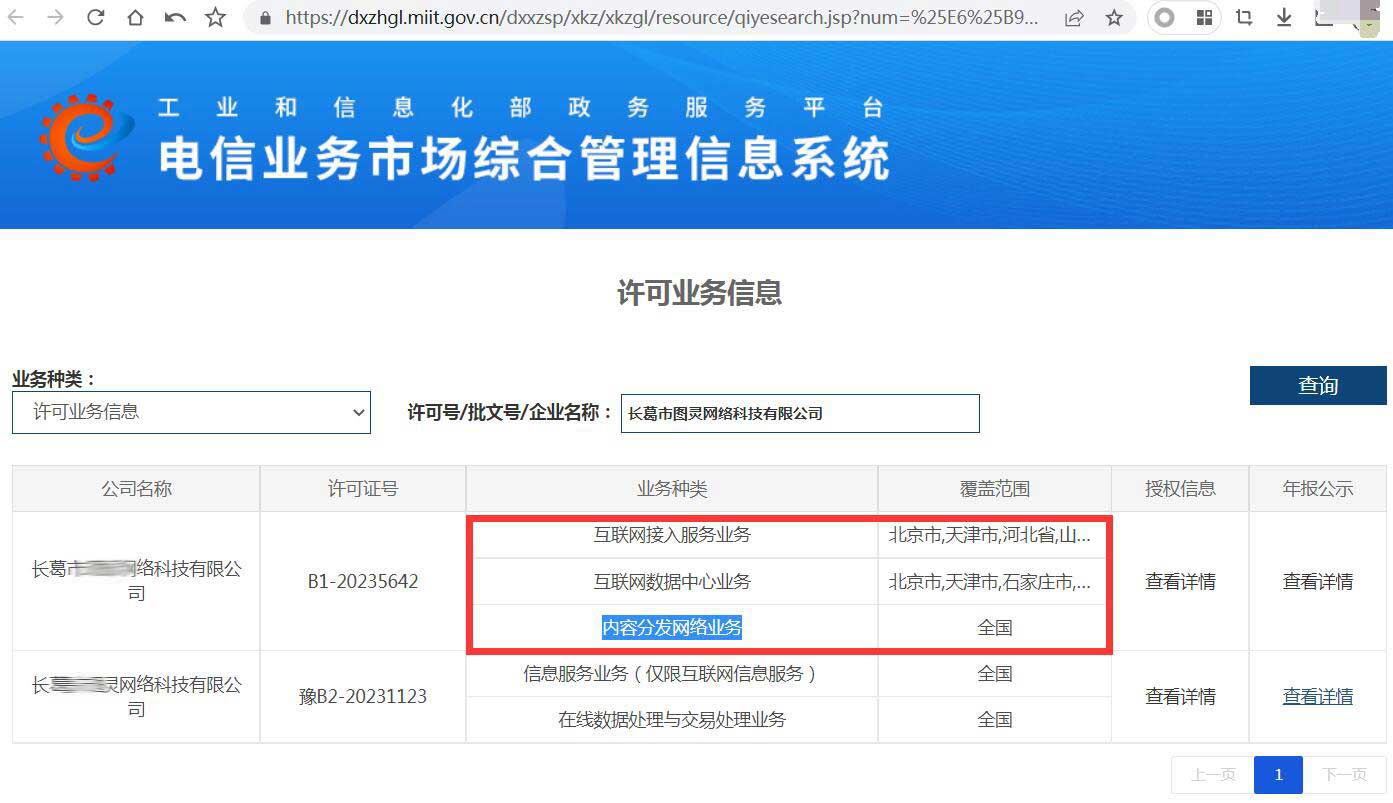Screen dimensions: 1393x803
Task: Click the 下一页 pagination button
Action: click(x=1344, y=775)
